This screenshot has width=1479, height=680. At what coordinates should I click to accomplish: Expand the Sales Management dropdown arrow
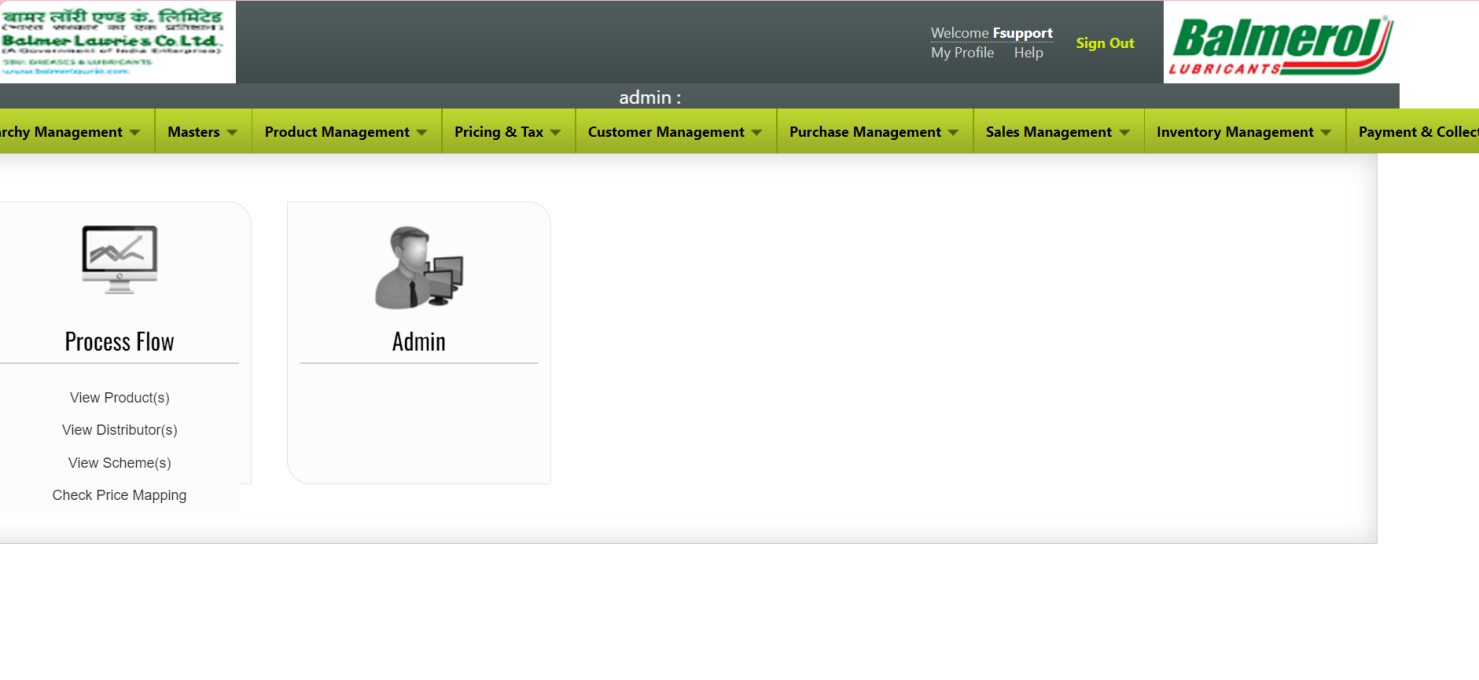point(1124,133)
